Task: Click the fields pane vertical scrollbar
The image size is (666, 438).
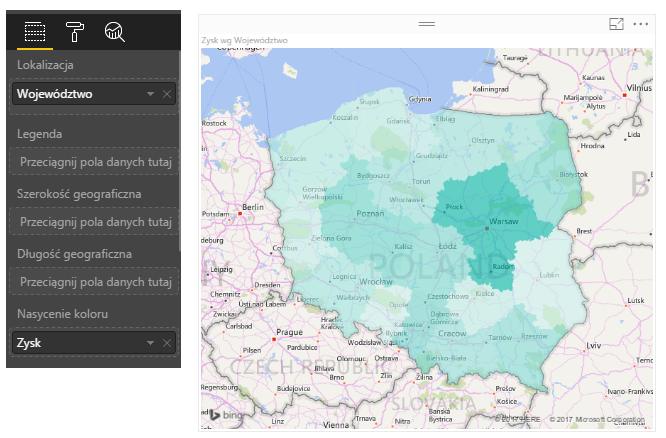Action: [x=180, y=150]
